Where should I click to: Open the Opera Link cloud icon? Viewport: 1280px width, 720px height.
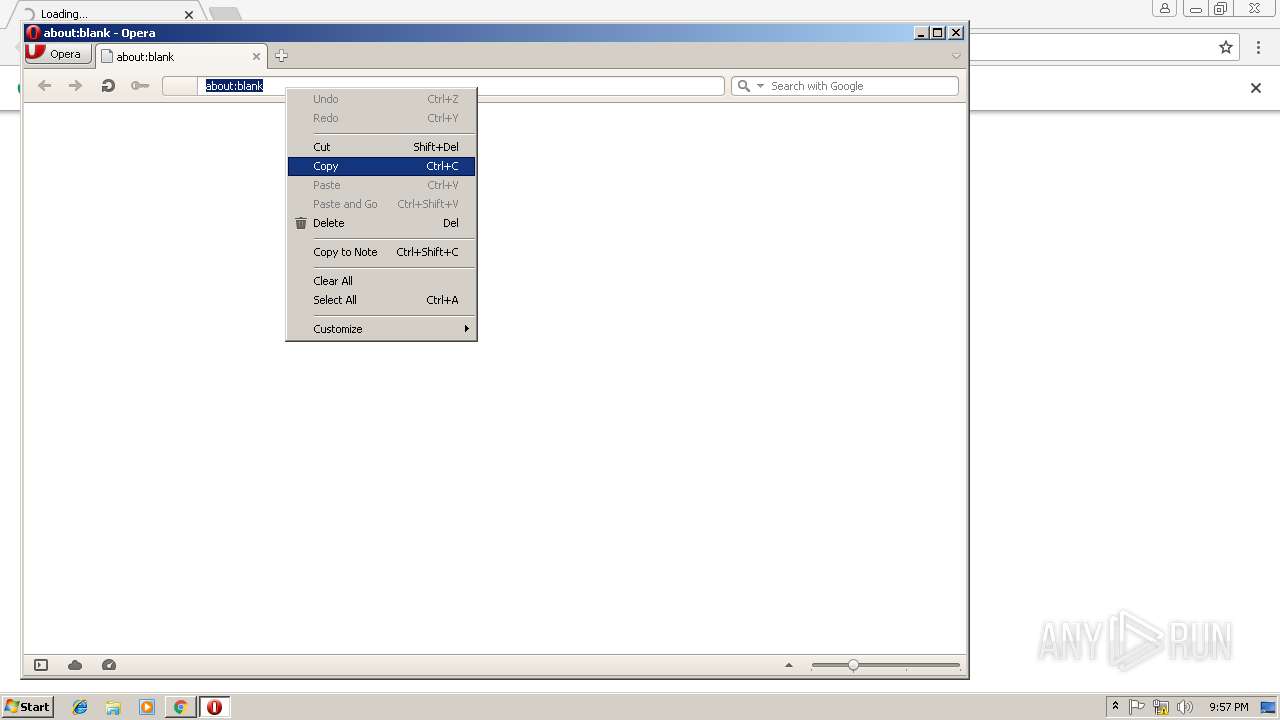click(x=75, y=665)
